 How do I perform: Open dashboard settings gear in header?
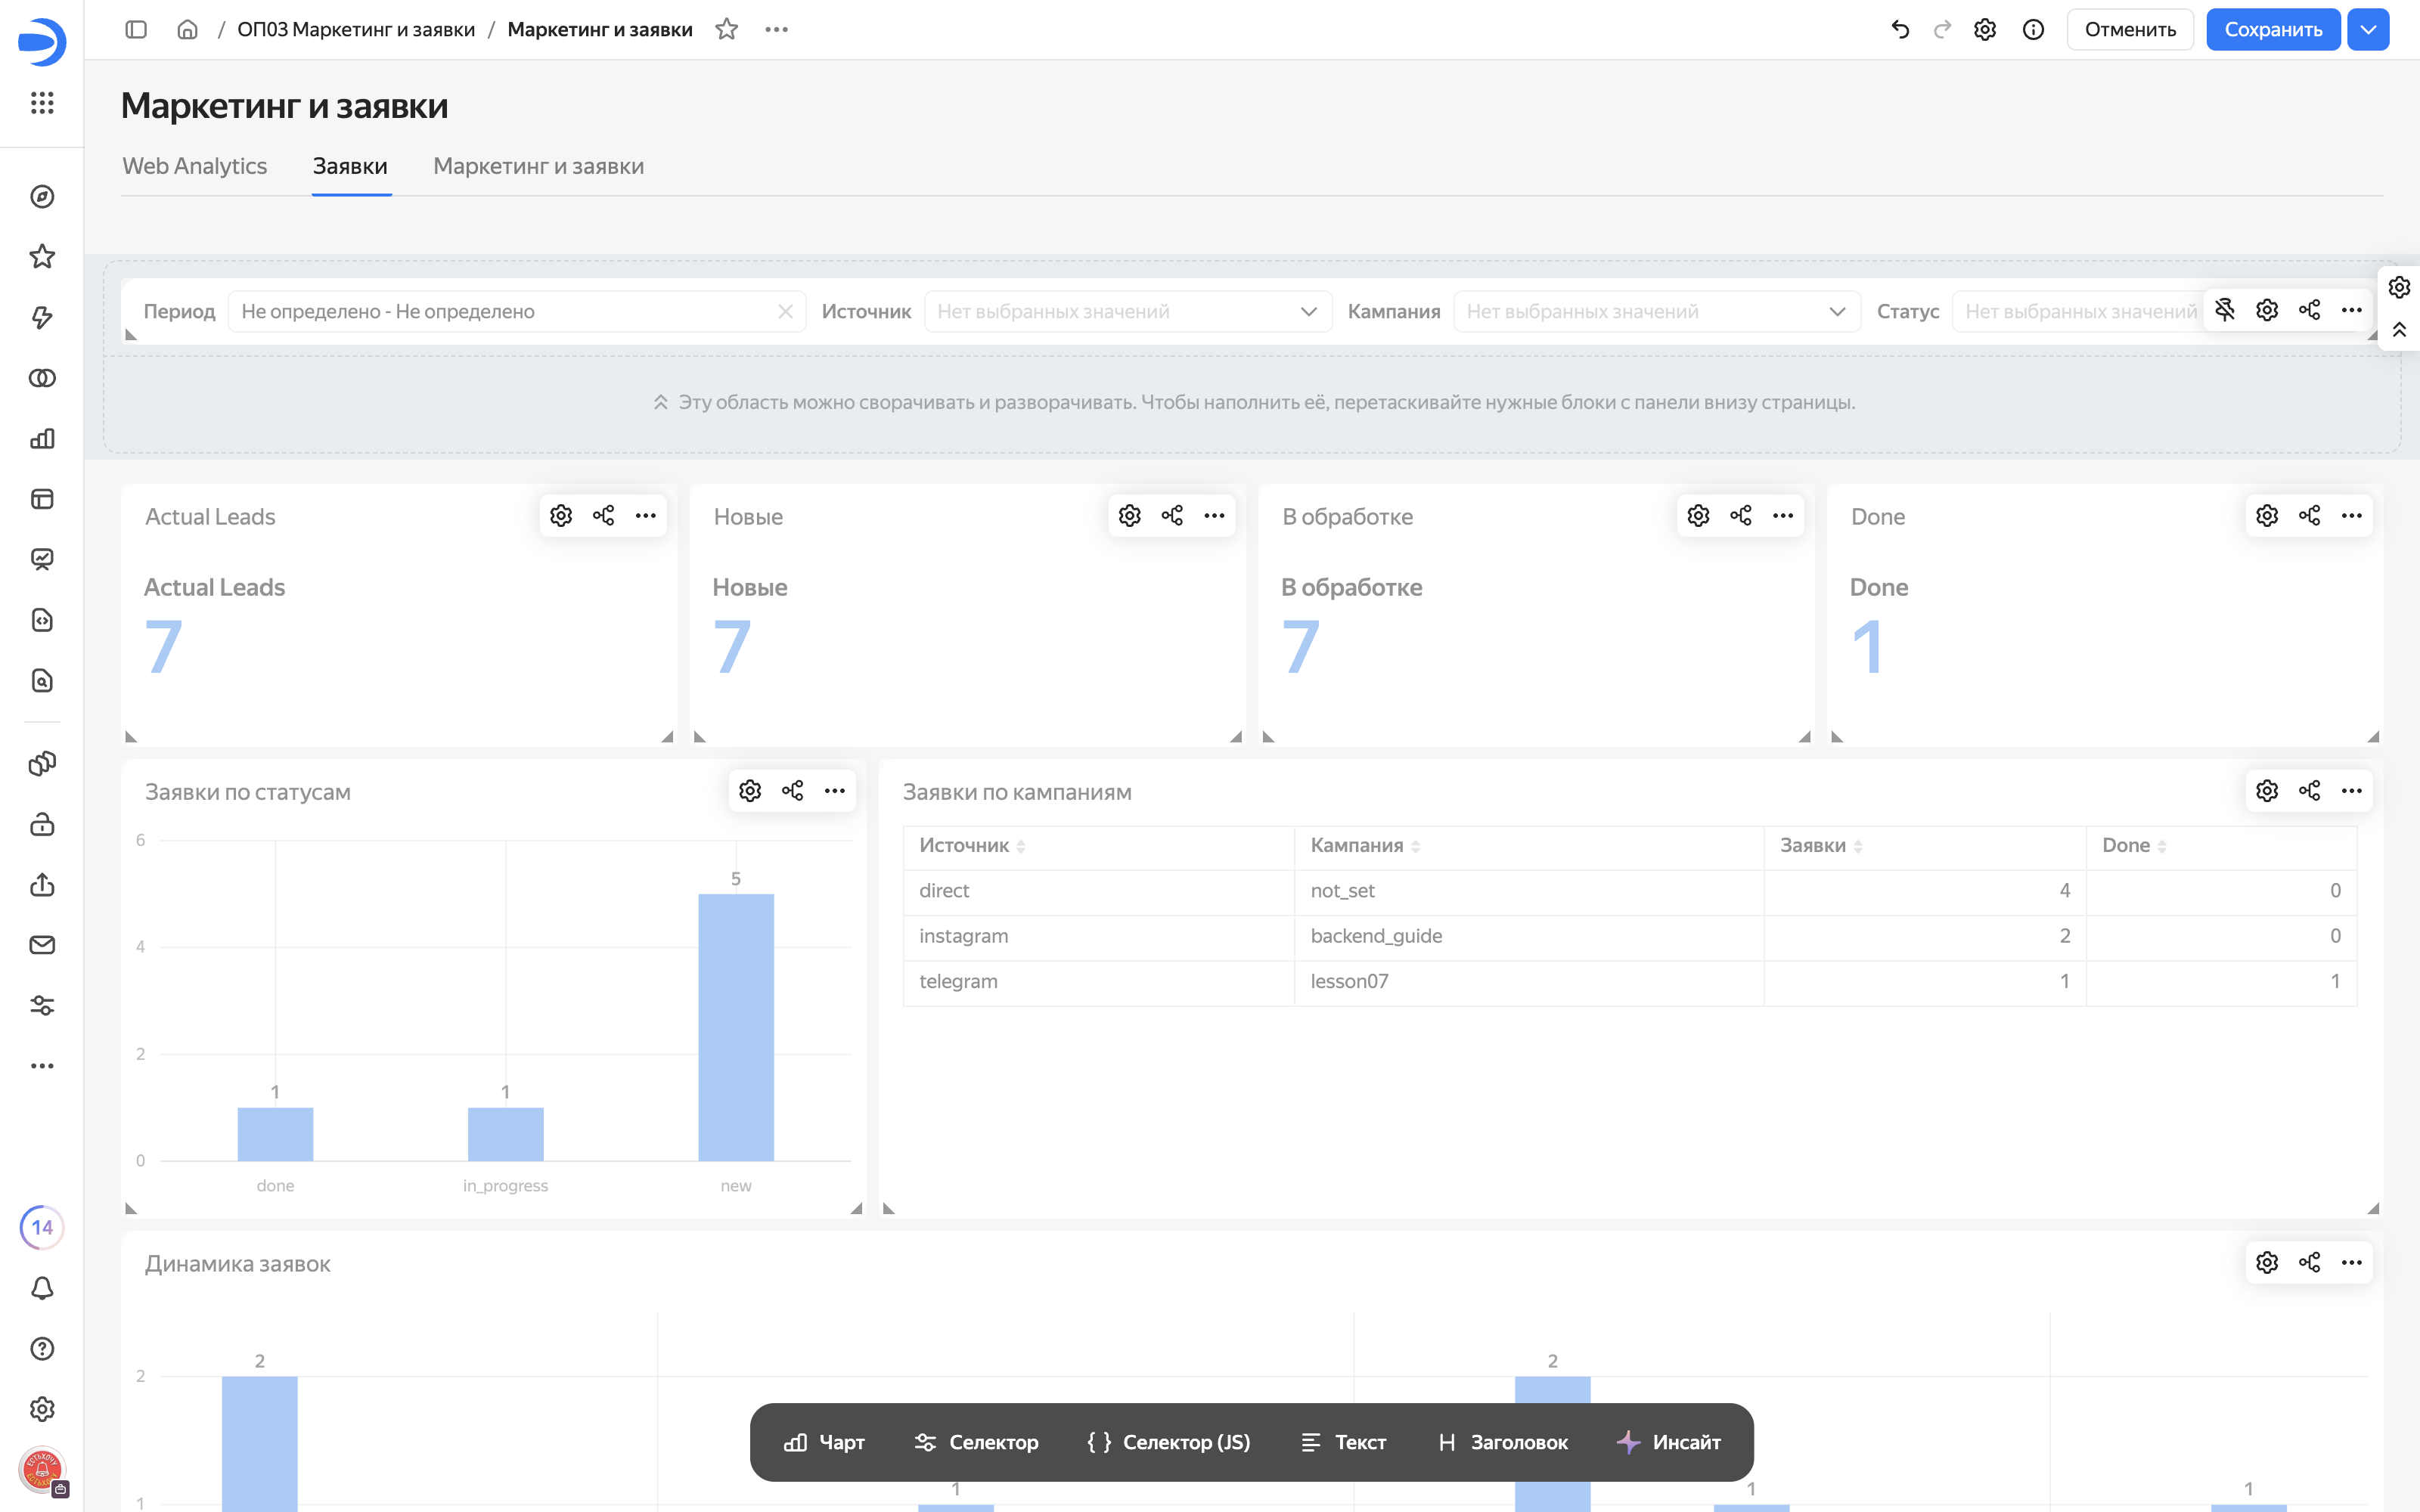[1985, 30]
